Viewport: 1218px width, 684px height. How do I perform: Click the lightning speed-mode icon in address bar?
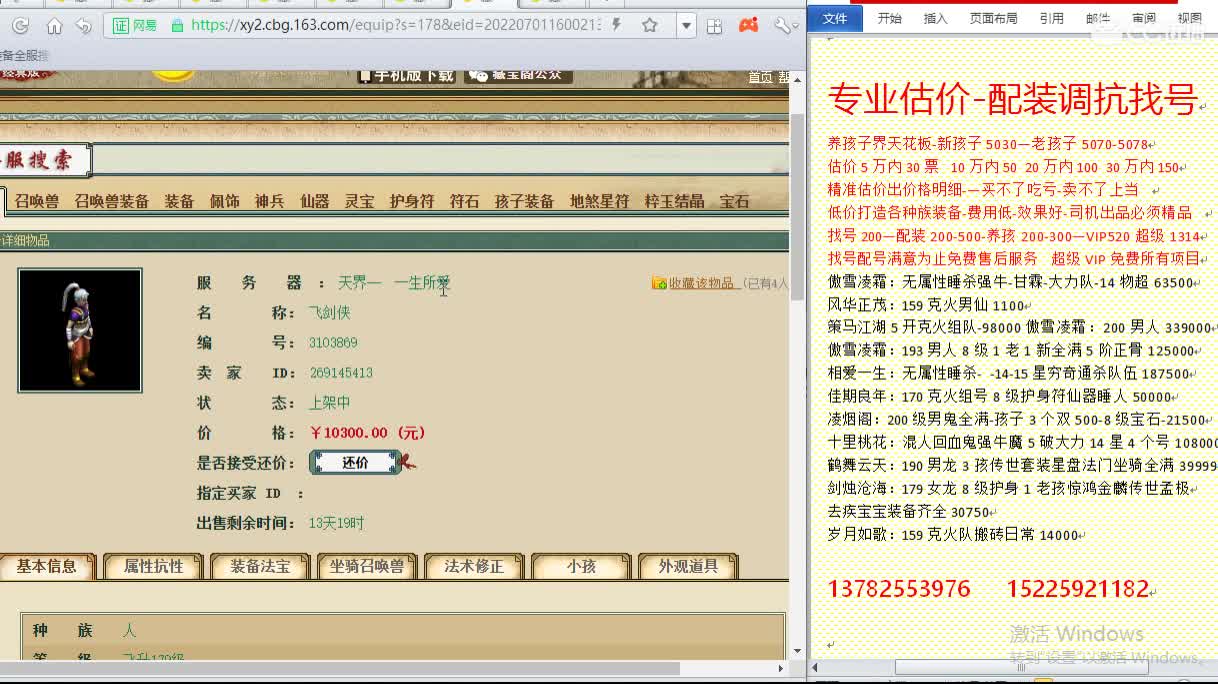coord(617,25)
